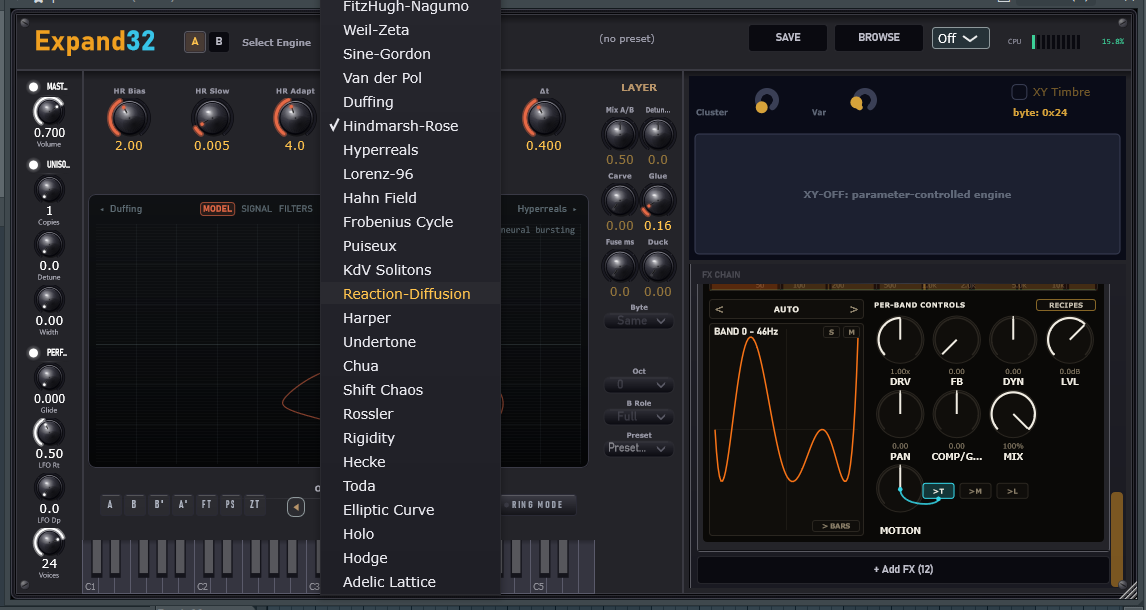Open the layer Preset dropdown
Screen dimensions: 1146x610
tap(639, 448)
